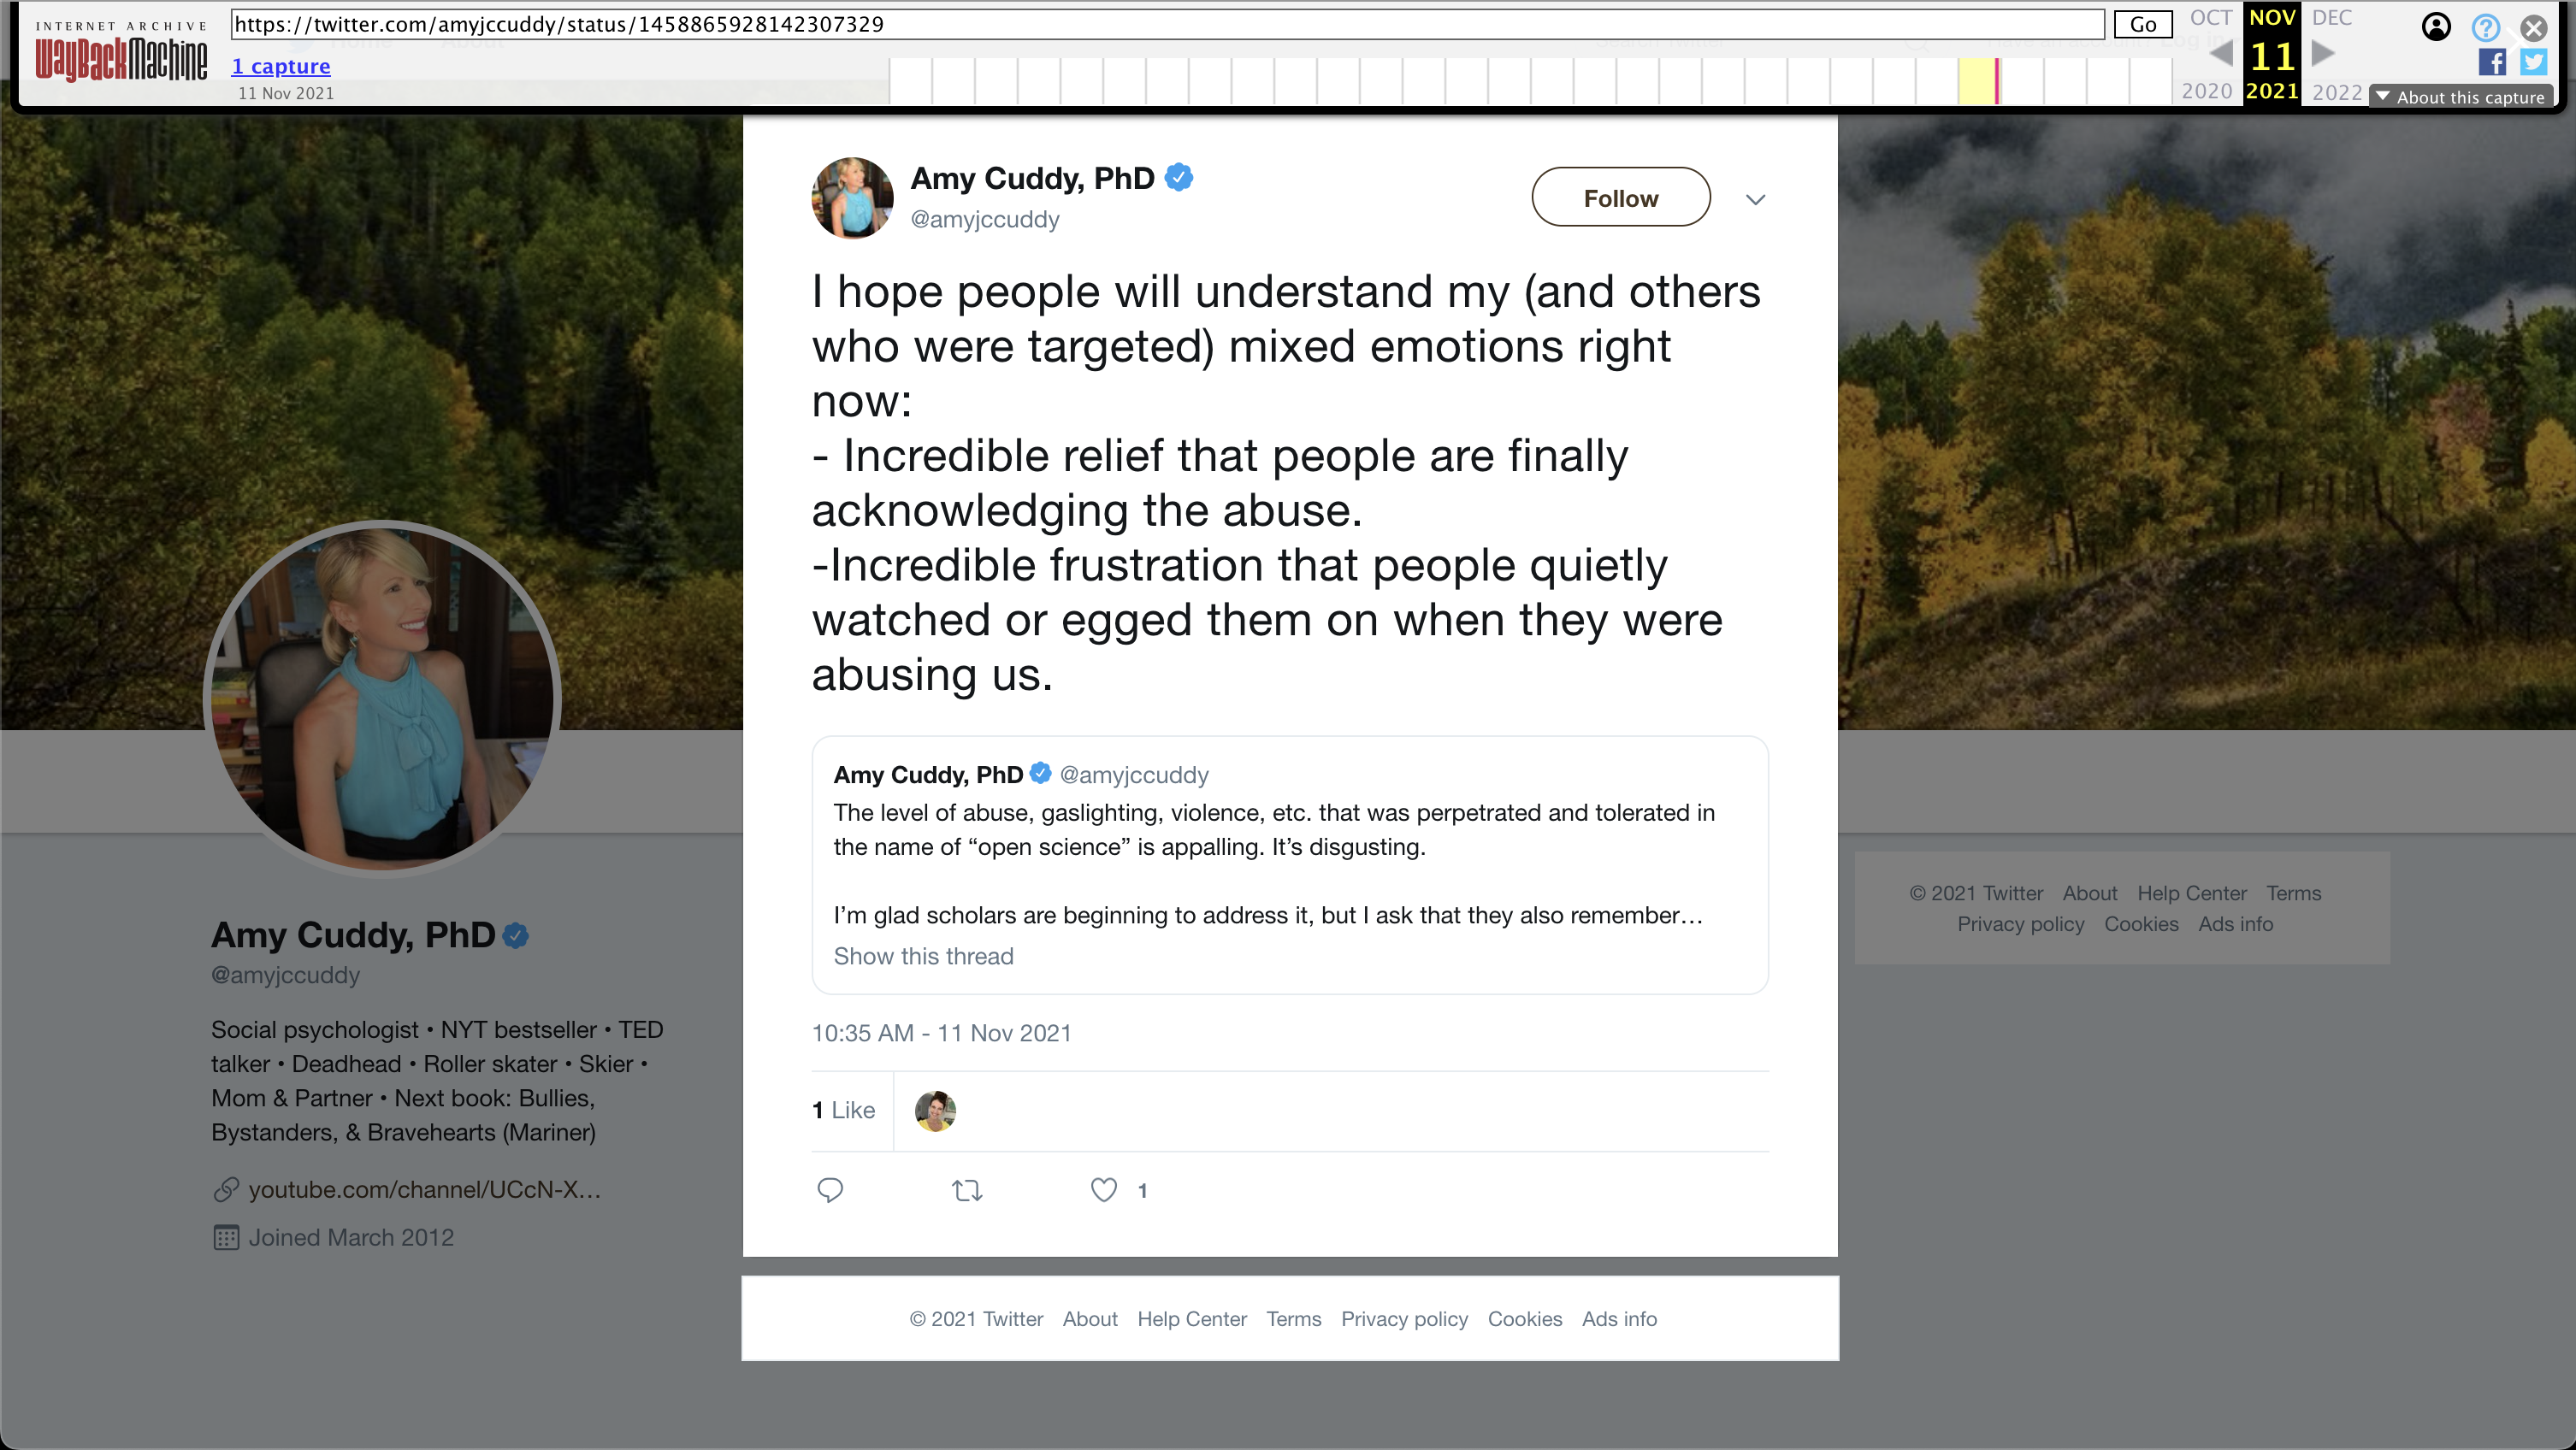Open Privacy policy link in bottom footer
2576x1450 pixels.
click(x=1404, y=1319)
